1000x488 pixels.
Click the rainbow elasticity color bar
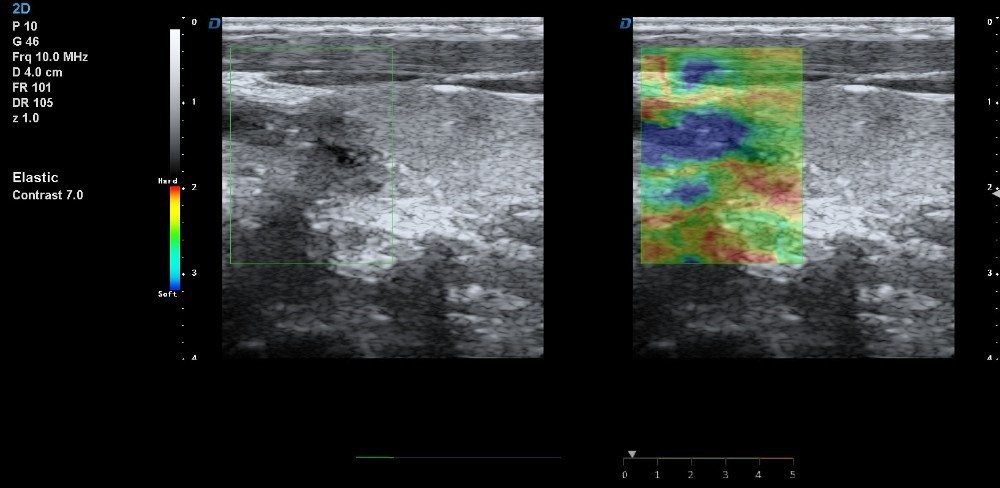point(175,237)
